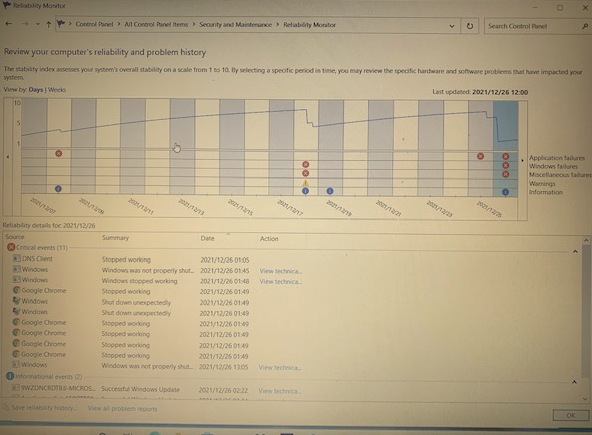Image resolution: width=592 pixels, height=435 pixels.
Task: Go up one level with Up arrow
Action: point(48,25)
